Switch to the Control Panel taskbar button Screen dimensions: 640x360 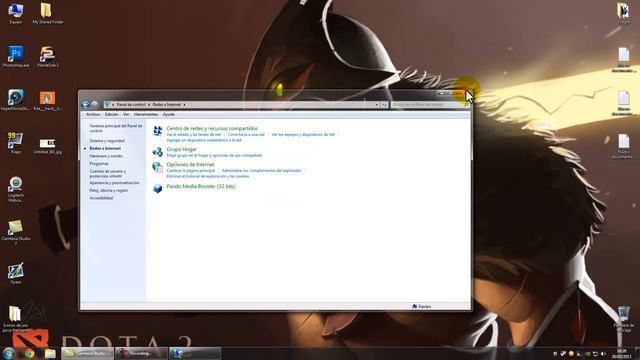195,353
